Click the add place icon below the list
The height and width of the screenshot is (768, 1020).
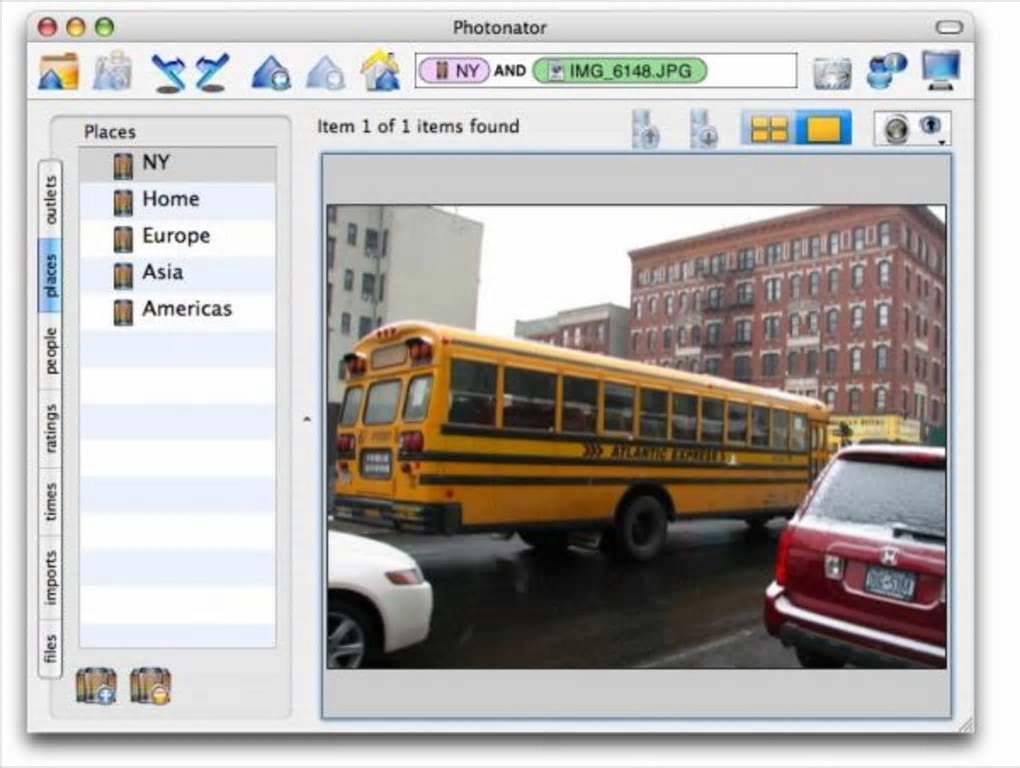(96, 686)
